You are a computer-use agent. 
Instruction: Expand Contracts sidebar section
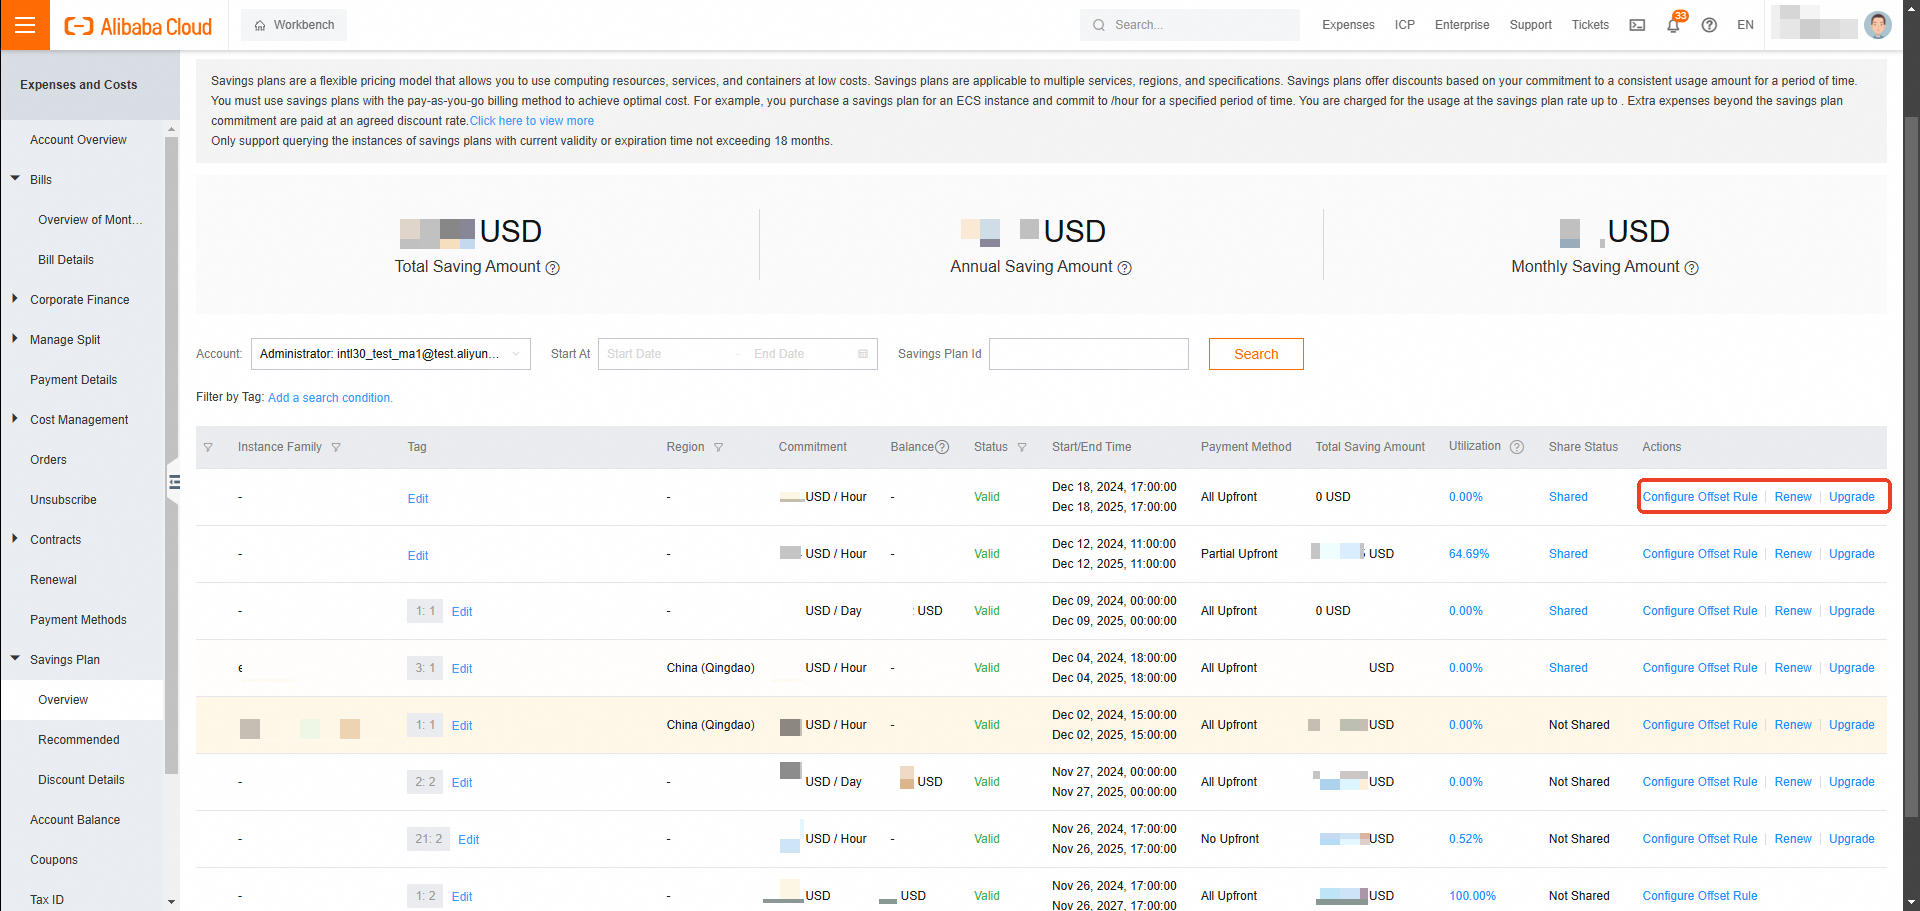(15, 539)
